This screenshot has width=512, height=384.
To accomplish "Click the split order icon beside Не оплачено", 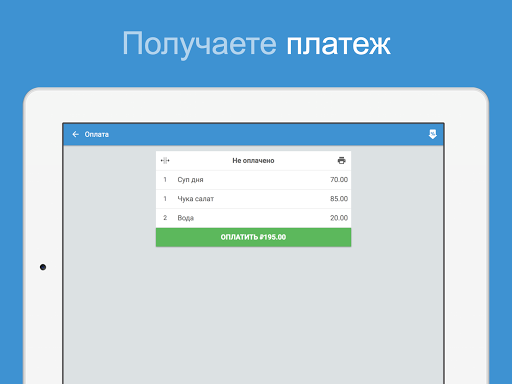I will pos(165,161).
